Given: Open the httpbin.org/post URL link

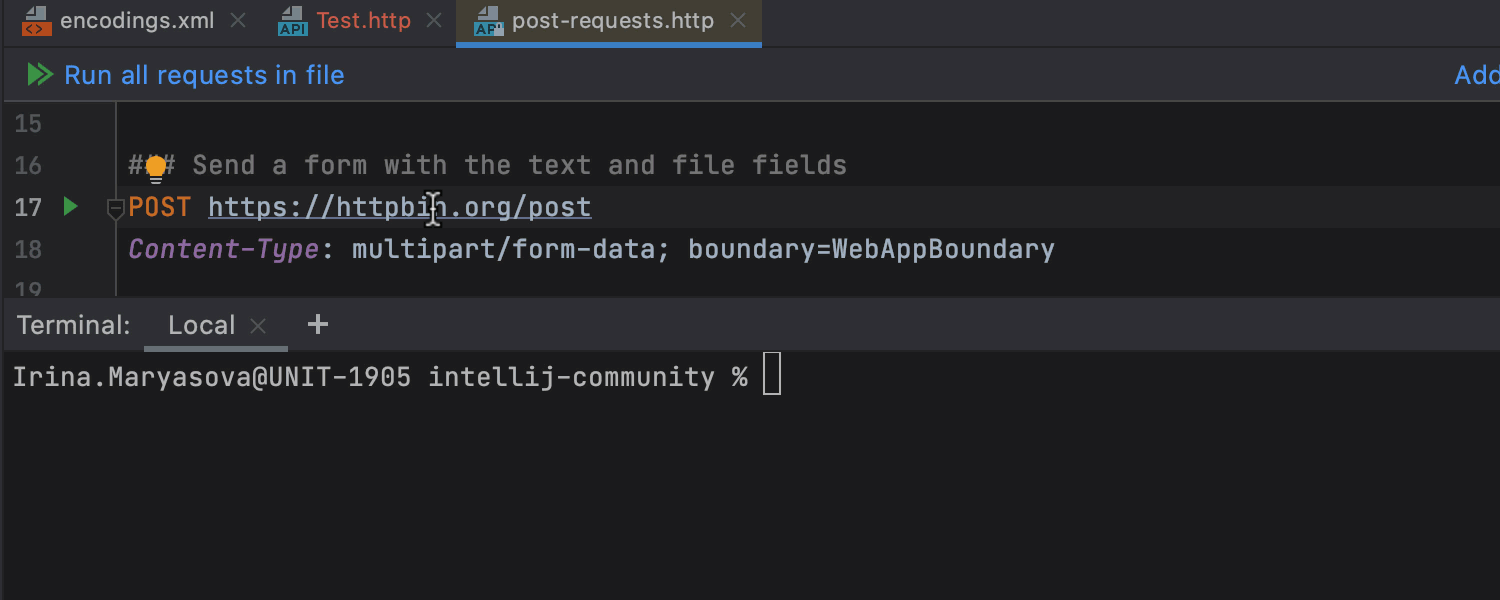Looking at the screenshot, I should click(x=398, y=206).
